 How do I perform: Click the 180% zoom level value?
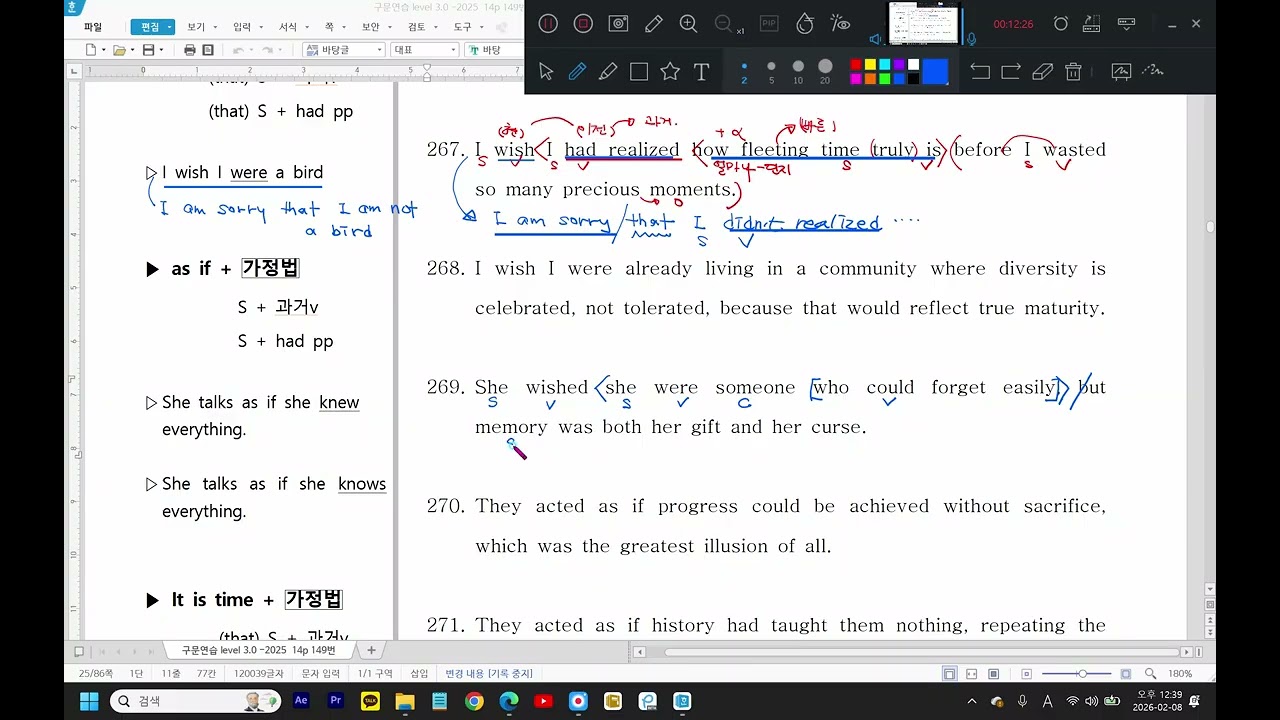pos(1180,674)
